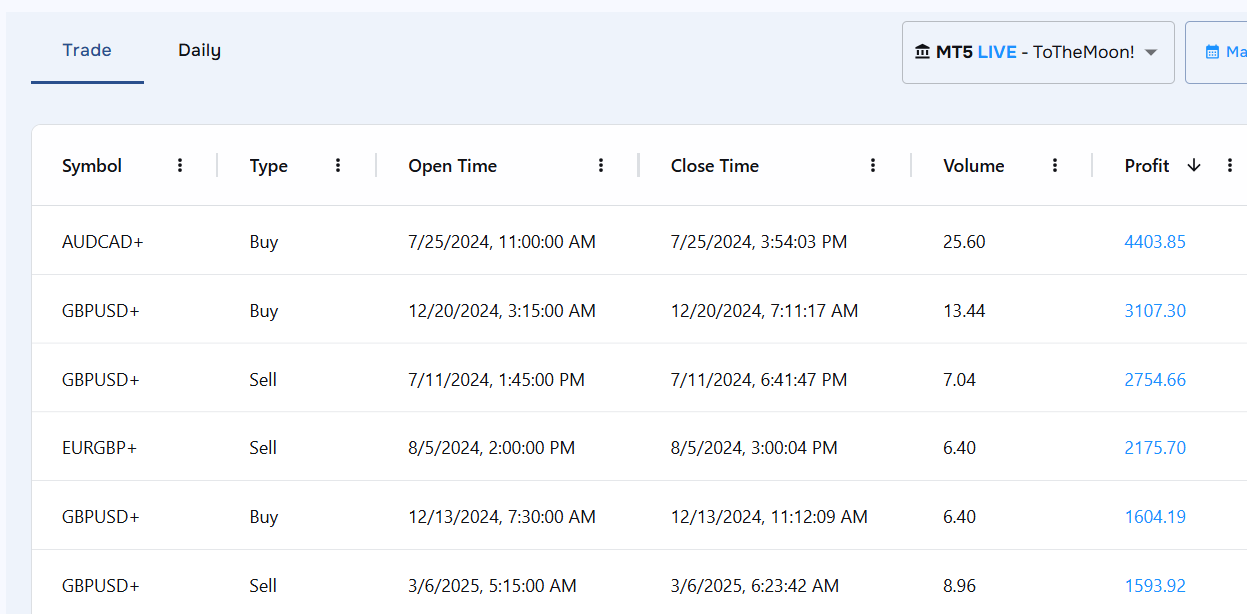
Task: Switch to the Daily tab
Action: coord(199,50)
